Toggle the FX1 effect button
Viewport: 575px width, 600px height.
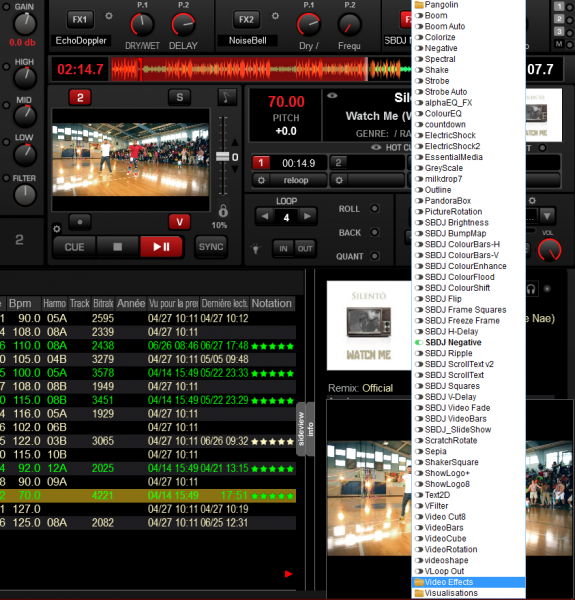(x=80, y=20)
